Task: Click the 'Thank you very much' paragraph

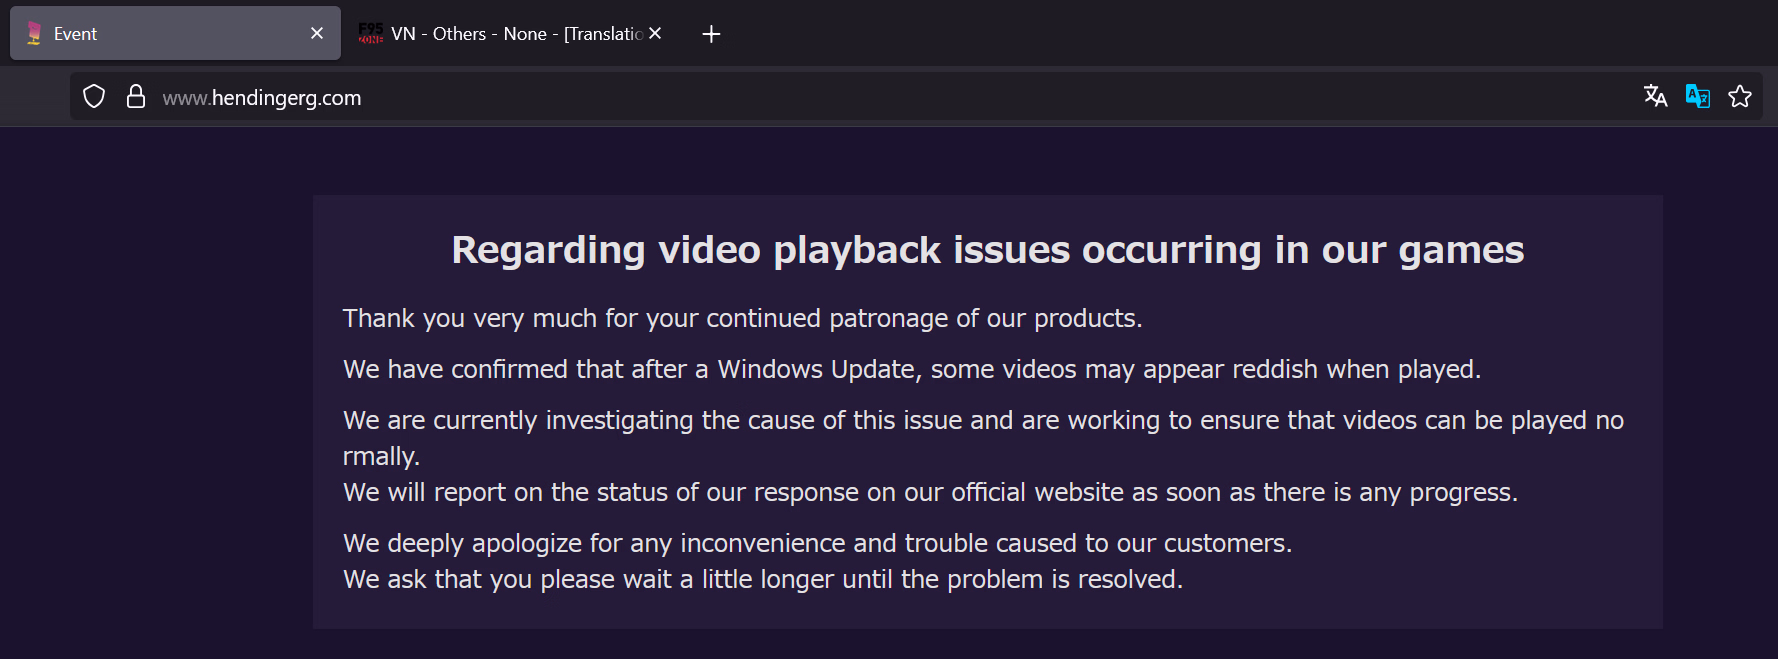Action: pyautogui.click(x=742, y=319)
